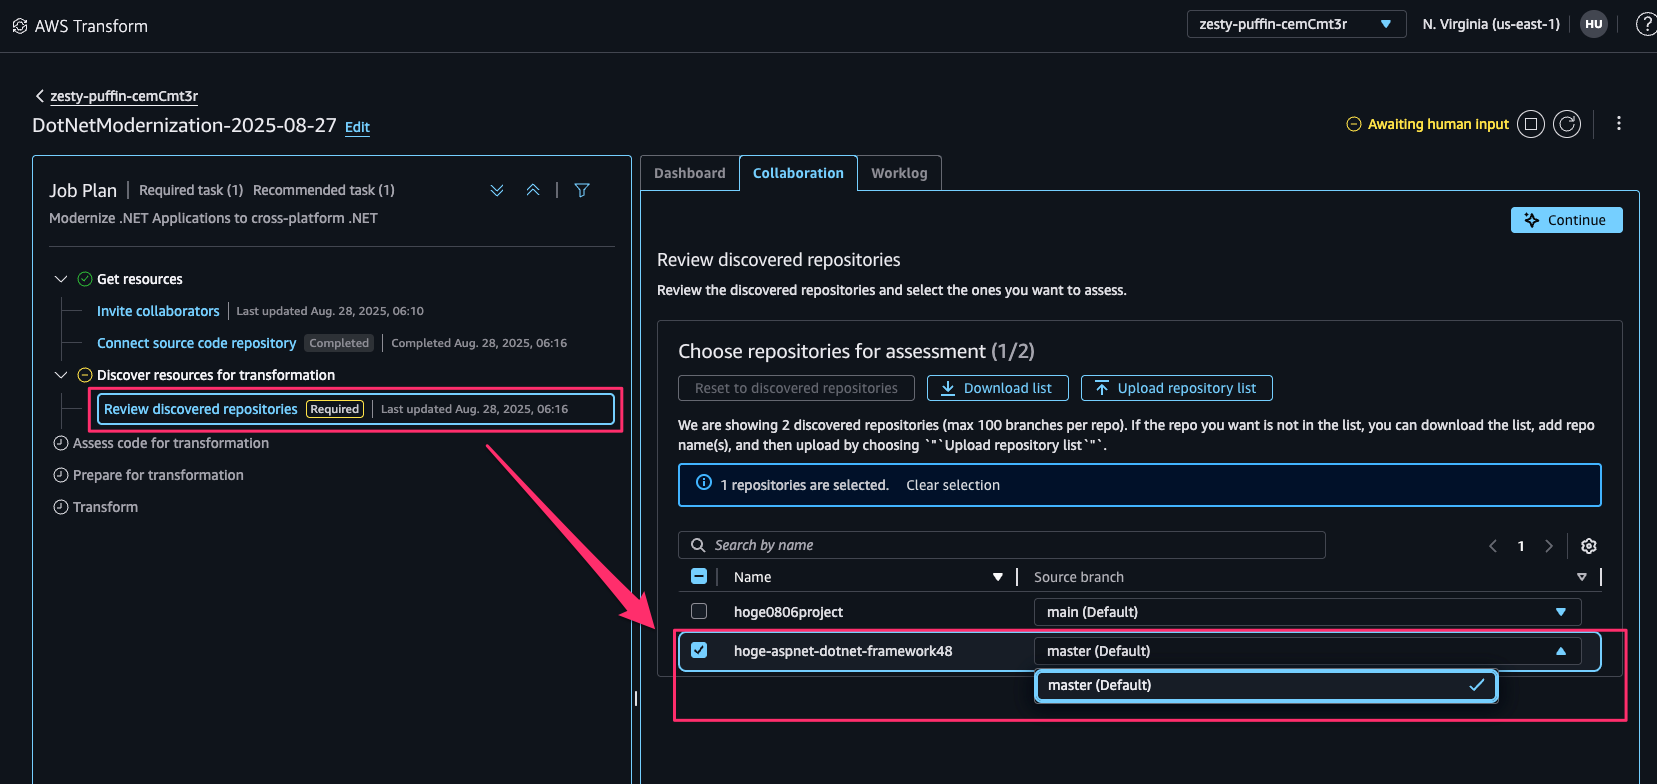Click the Required task (1) label
1657x784 pixels.
pos(191,190)
